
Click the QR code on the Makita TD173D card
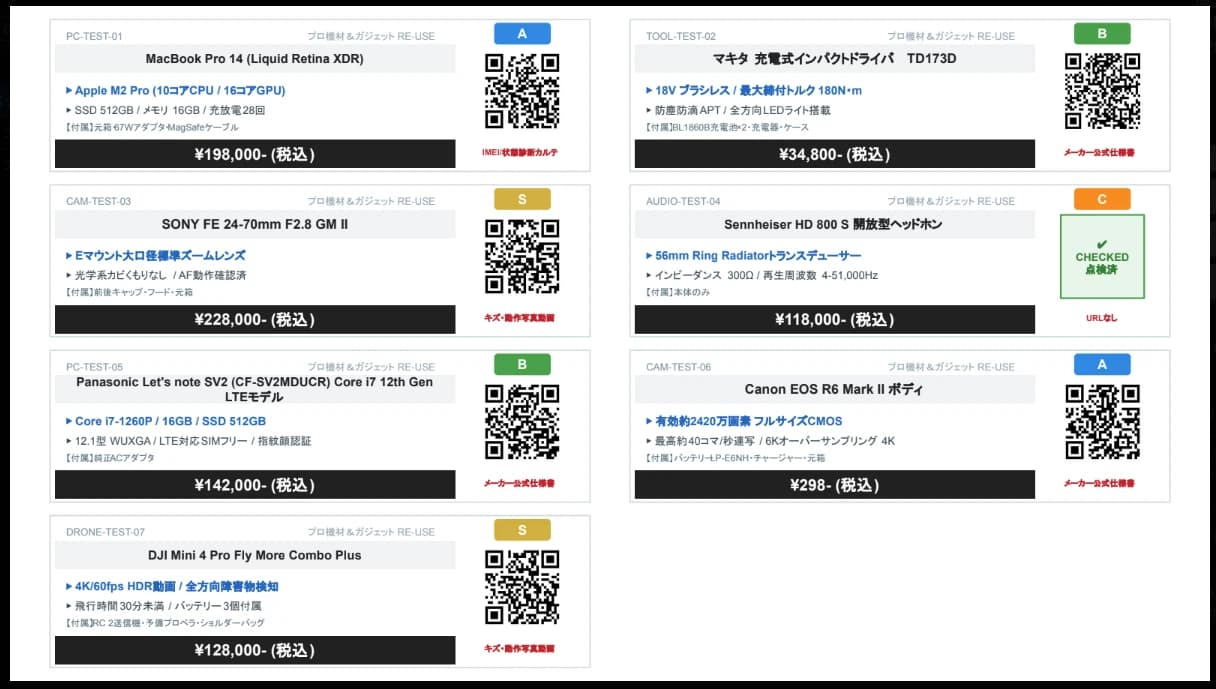point(1102,91)
